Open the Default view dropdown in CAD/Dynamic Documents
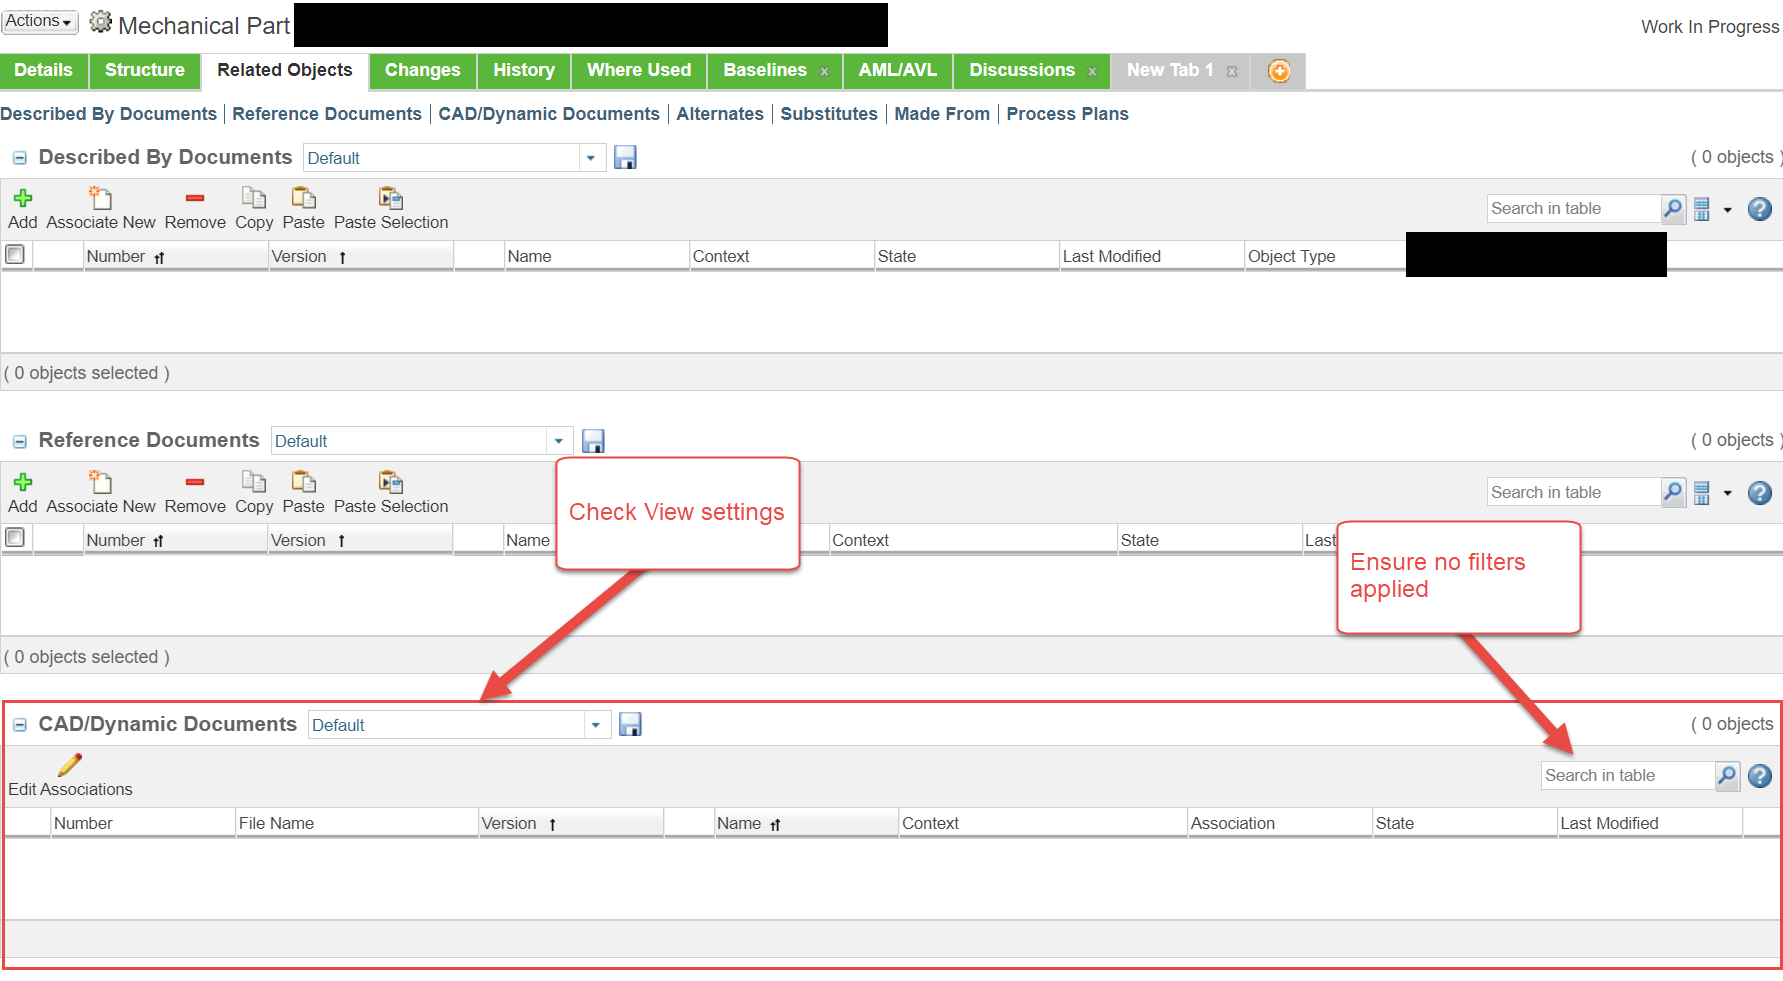Screen dimensions: 1783x981 point(597,724)
